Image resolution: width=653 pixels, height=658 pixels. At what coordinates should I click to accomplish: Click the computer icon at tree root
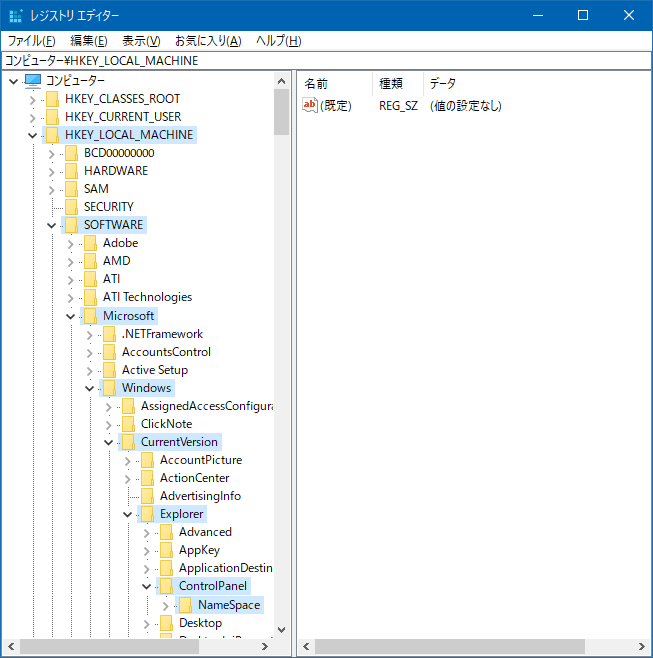(33, 80)
